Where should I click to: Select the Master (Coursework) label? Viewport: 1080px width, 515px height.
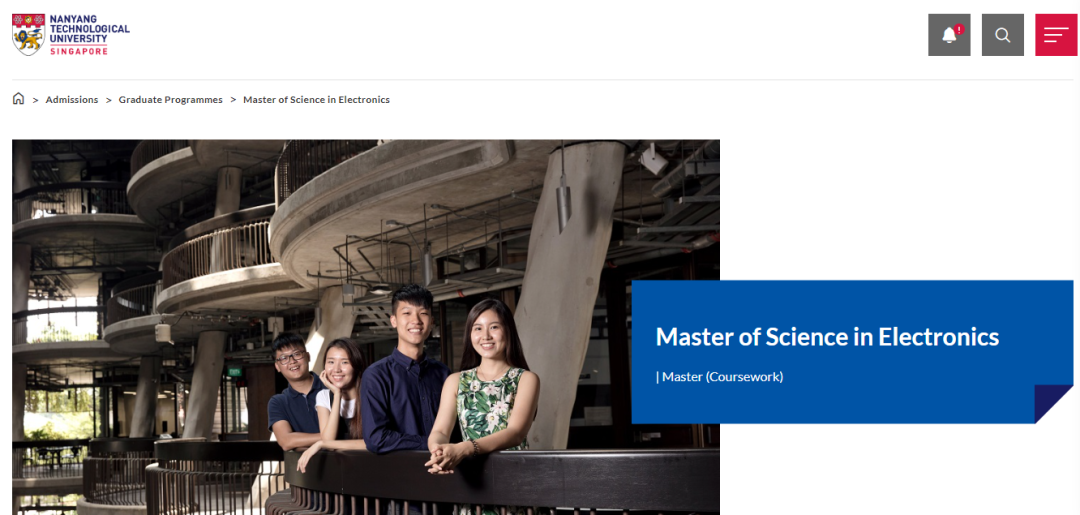(x=719, y=377)
